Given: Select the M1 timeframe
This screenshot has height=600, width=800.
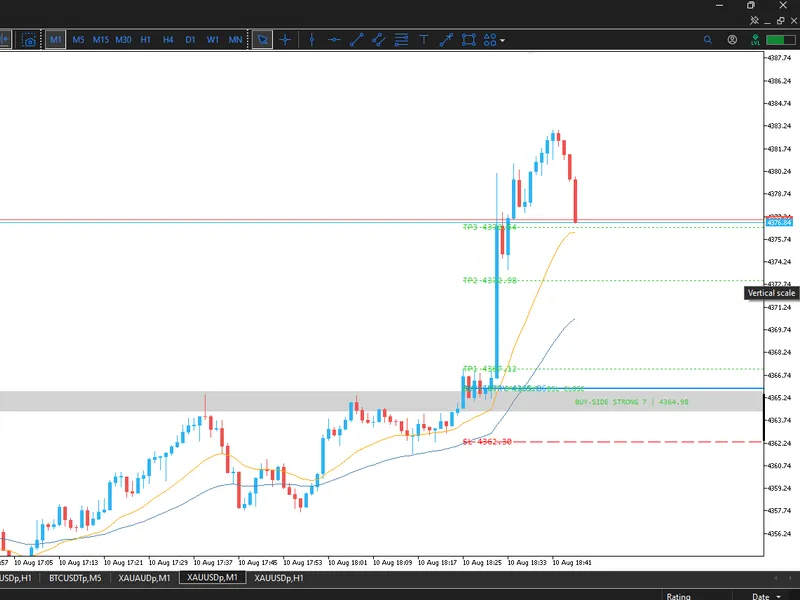Looking at the screenshot, I should [x=56, y=40].
